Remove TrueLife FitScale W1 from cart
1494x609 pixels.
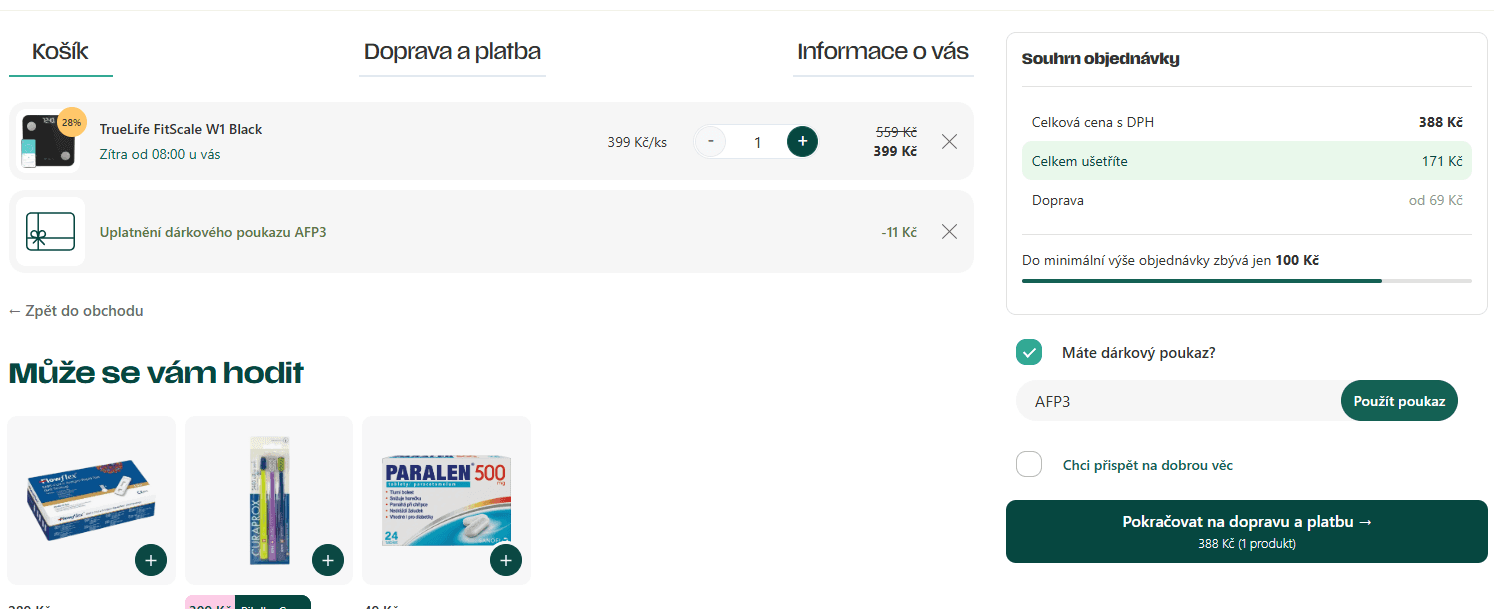coord(948,141)
